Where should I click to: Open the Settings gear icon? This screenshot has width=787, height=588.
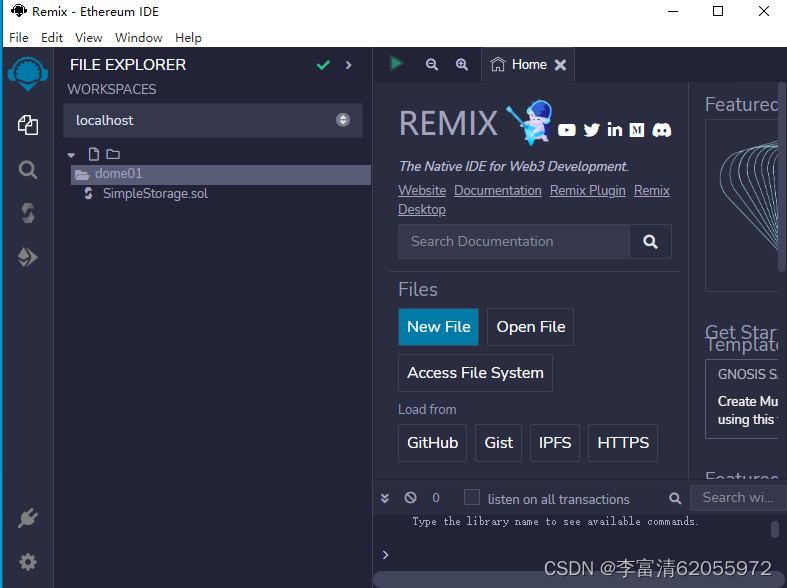pyautogui.click(x=28, y=562)
